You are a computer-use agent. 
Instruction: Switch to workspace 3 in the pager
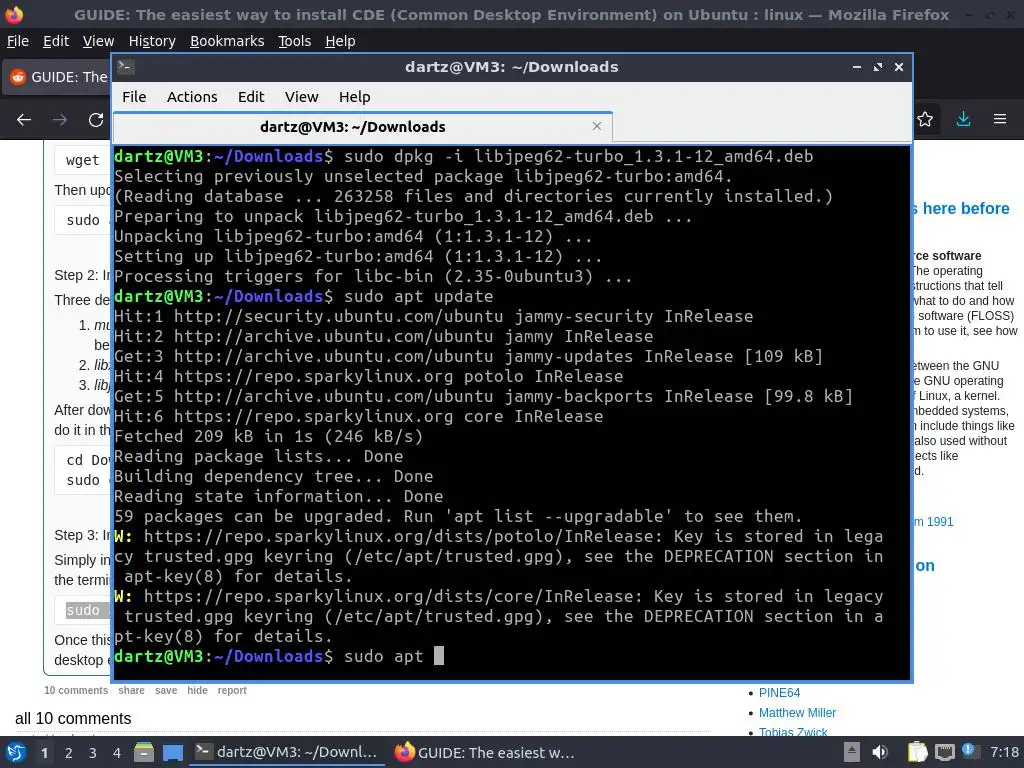click(x=93, y=752)
